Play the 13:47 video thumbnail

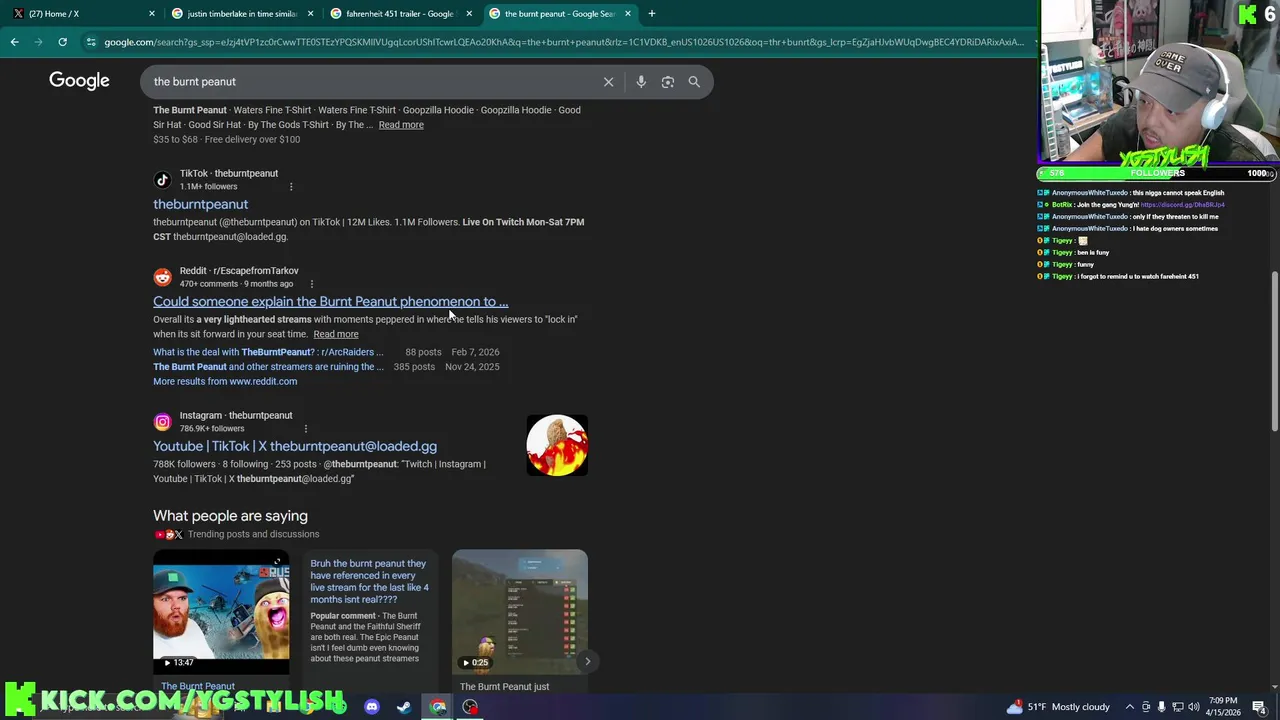pyautogui.click(x=221, y=611)
